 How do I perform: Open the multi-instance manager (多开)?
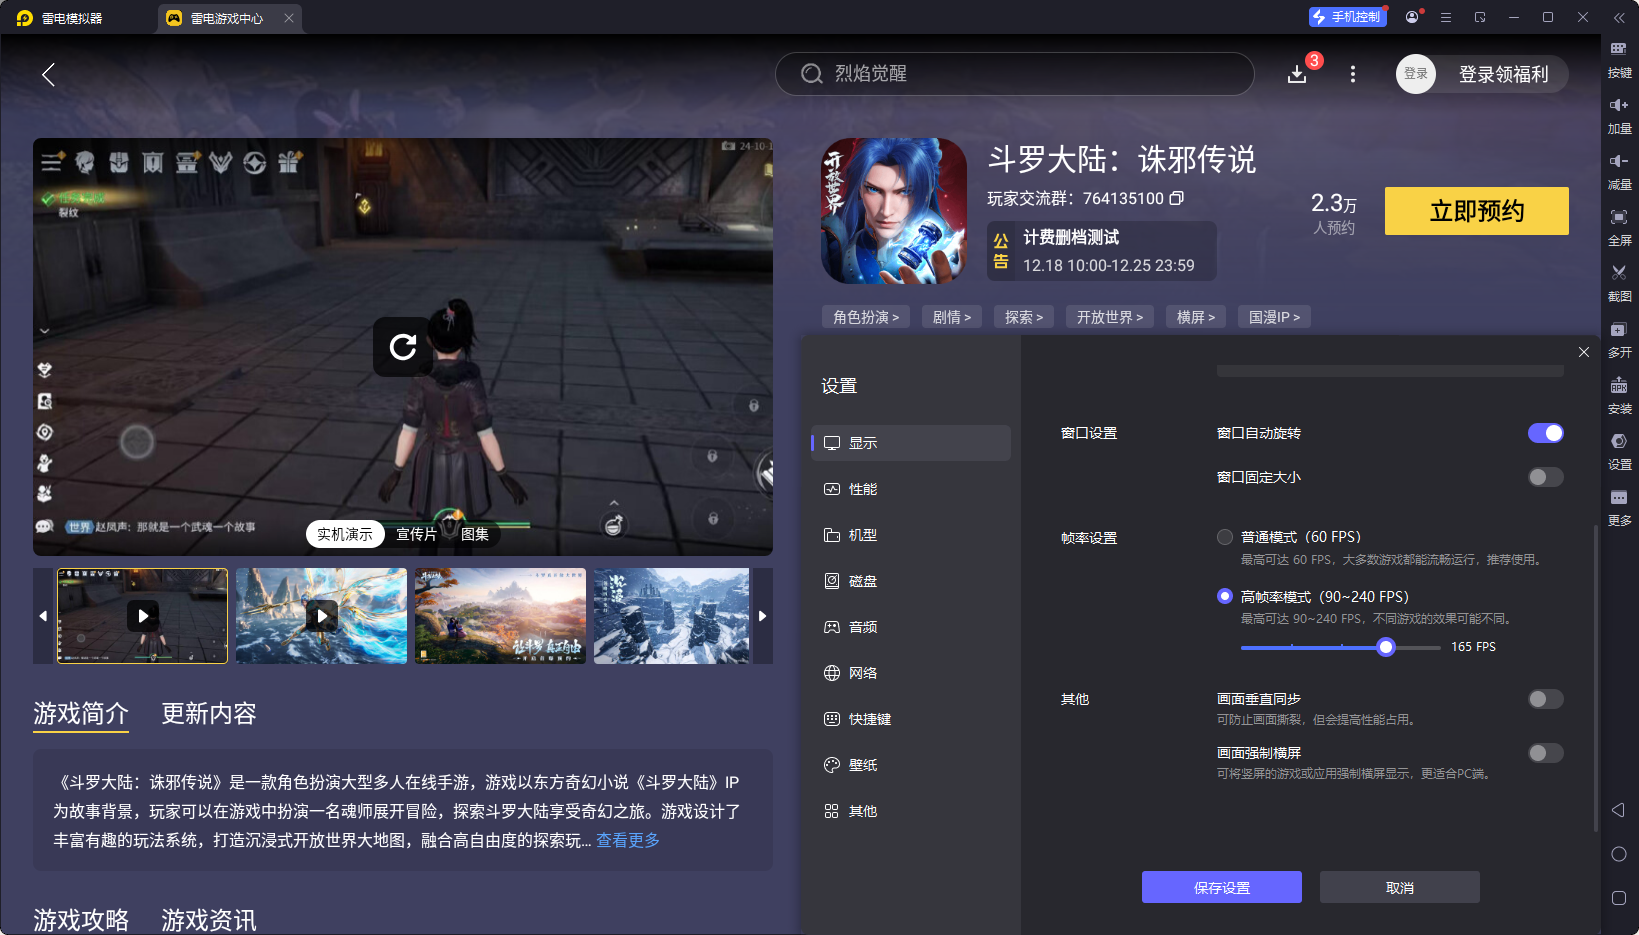tap(1620, 337)
